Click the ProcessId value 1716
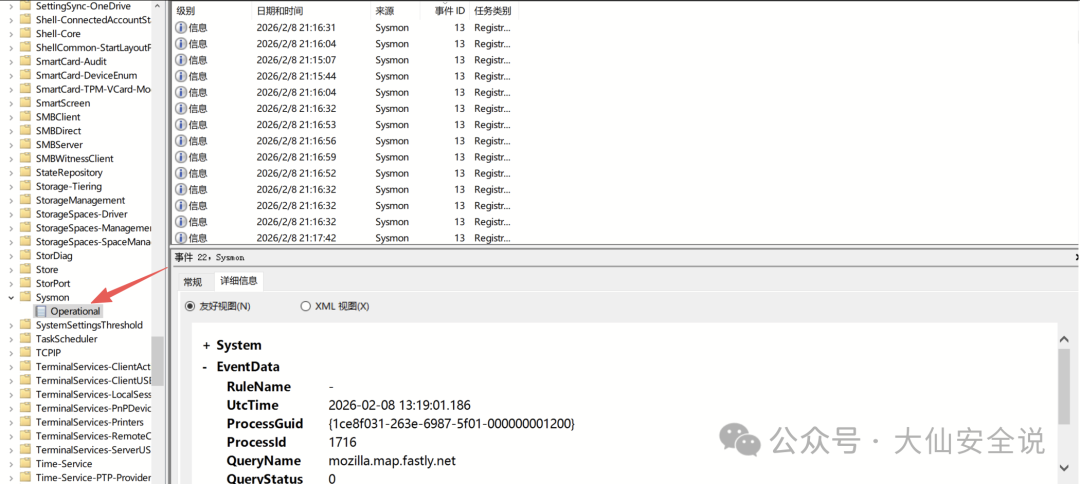 [342, 442]
